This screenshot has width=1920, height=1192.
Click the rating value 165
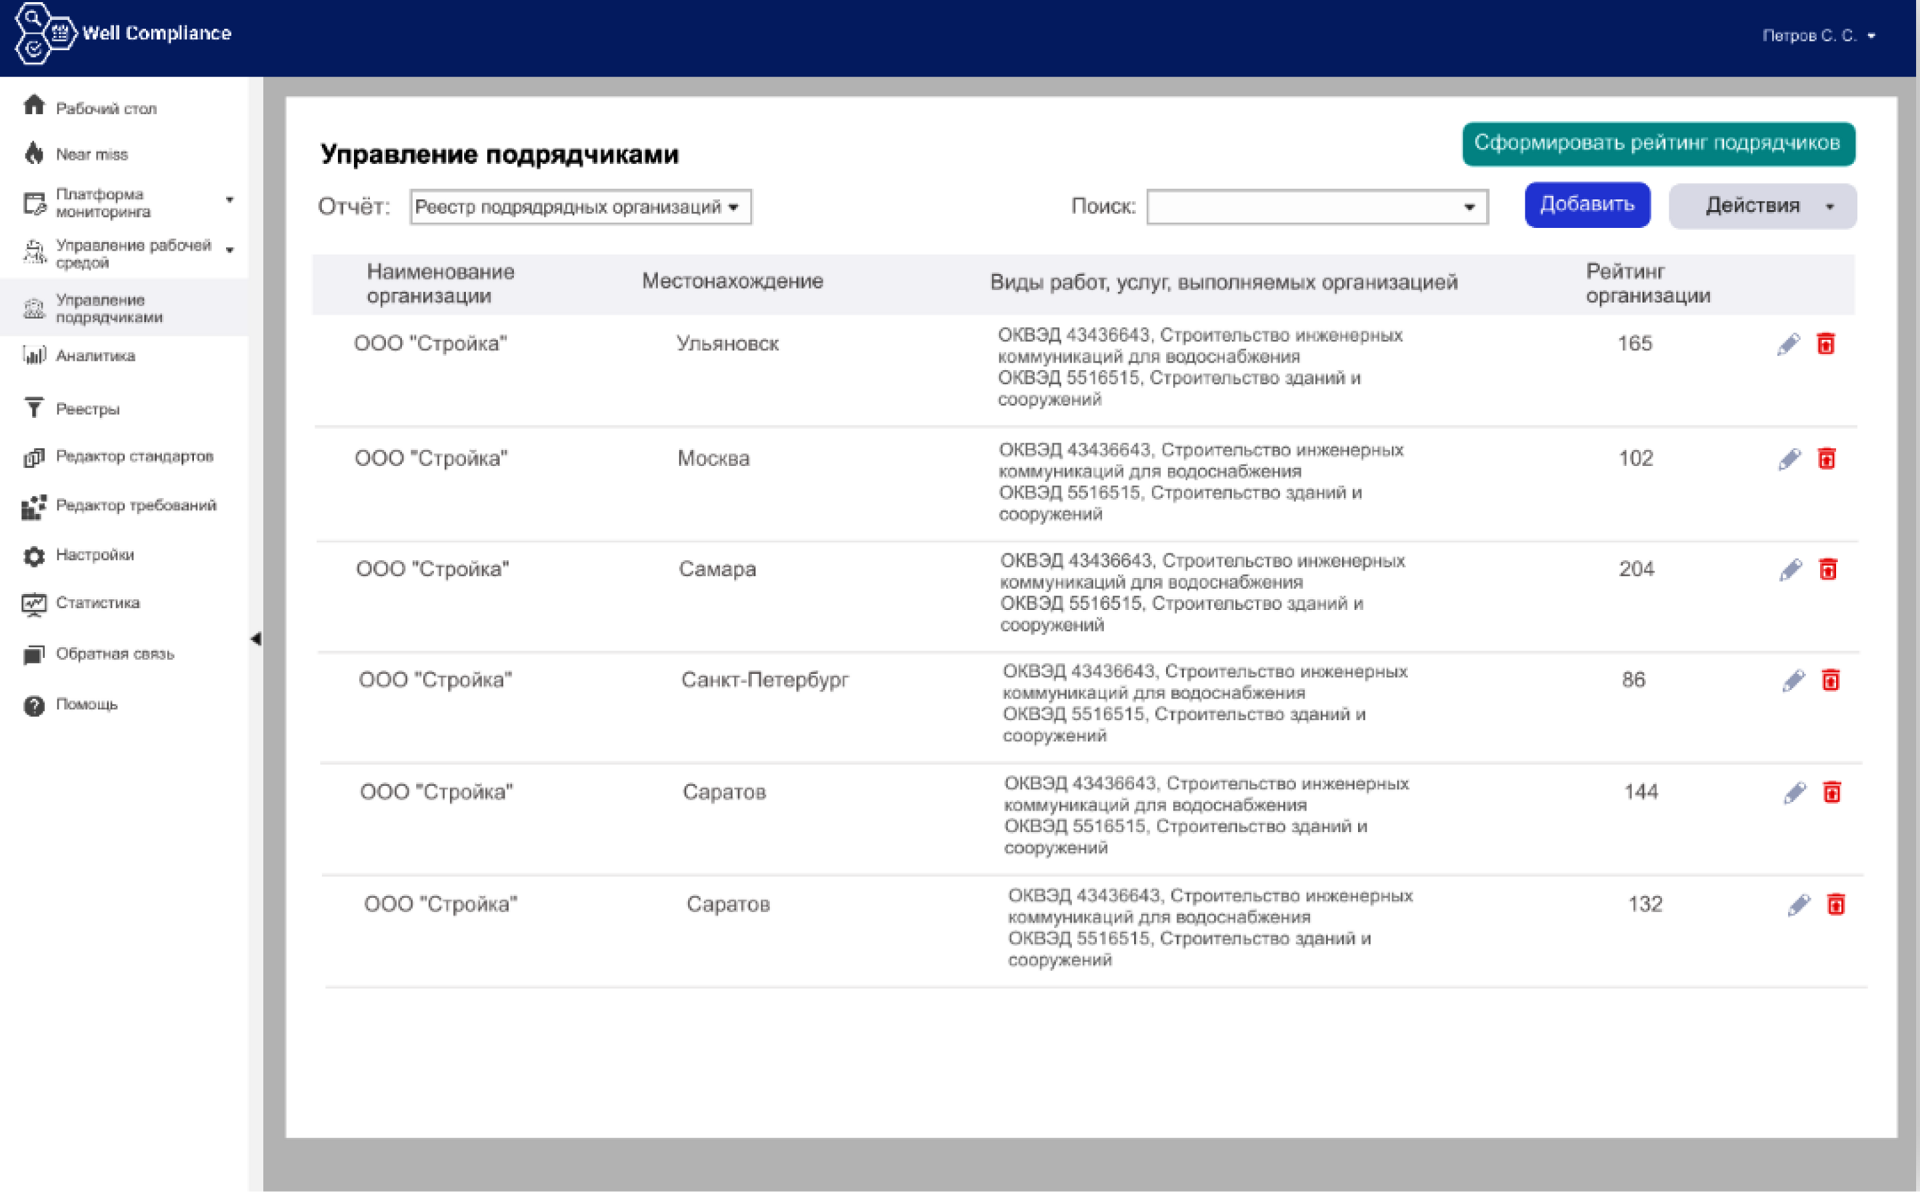[1635, 344]
